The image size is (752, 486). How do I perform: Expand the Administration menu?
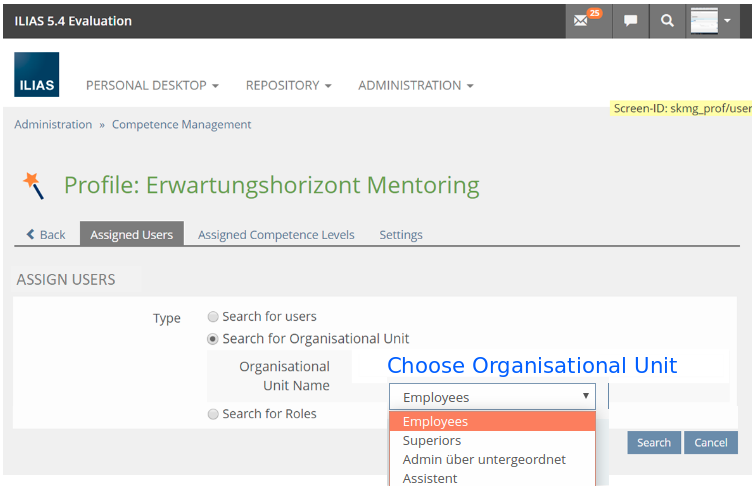(415, 86)
